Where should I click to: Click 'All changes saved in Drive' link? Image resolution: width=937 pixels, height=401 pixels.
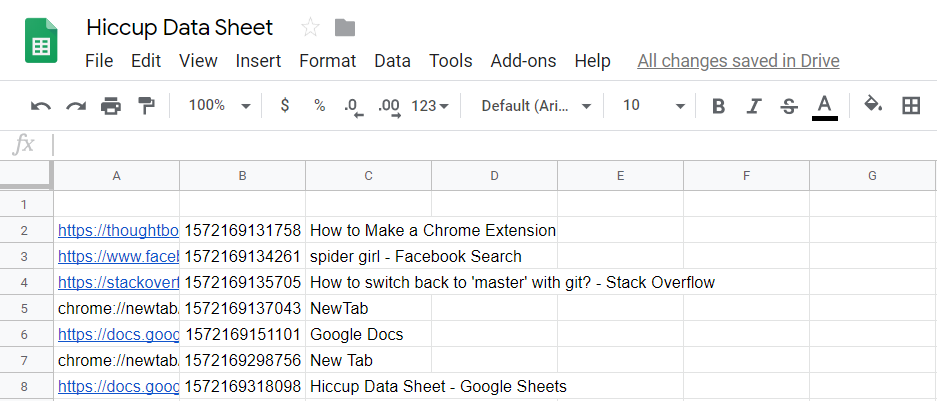(x=738, y=61)
